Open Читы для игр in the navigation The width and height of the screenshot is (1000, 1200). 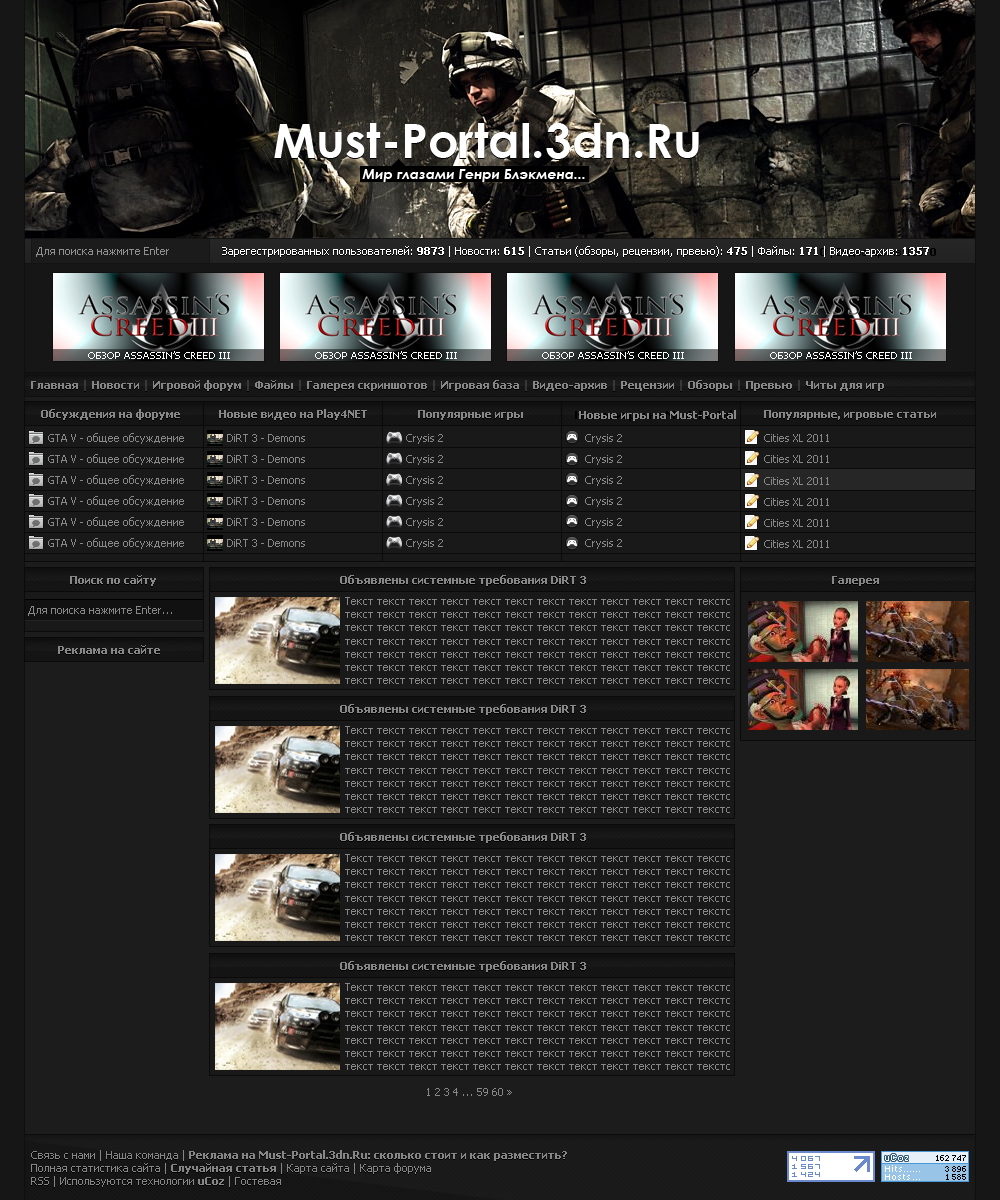pyautogui.click(x=845, y=385)
